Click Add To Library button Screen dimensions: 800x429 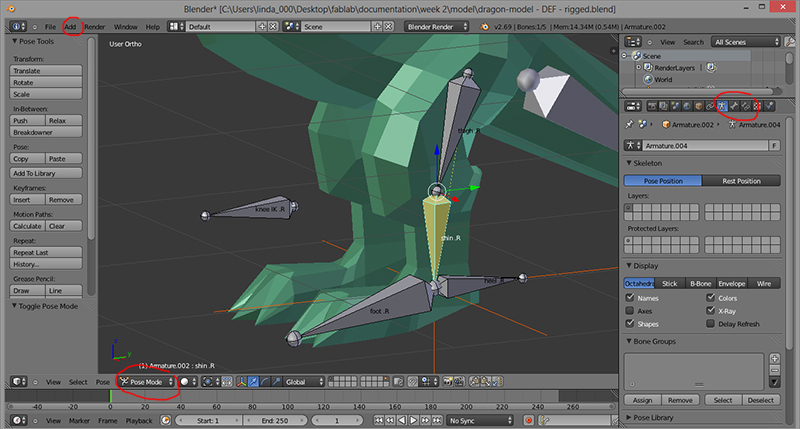46,173
